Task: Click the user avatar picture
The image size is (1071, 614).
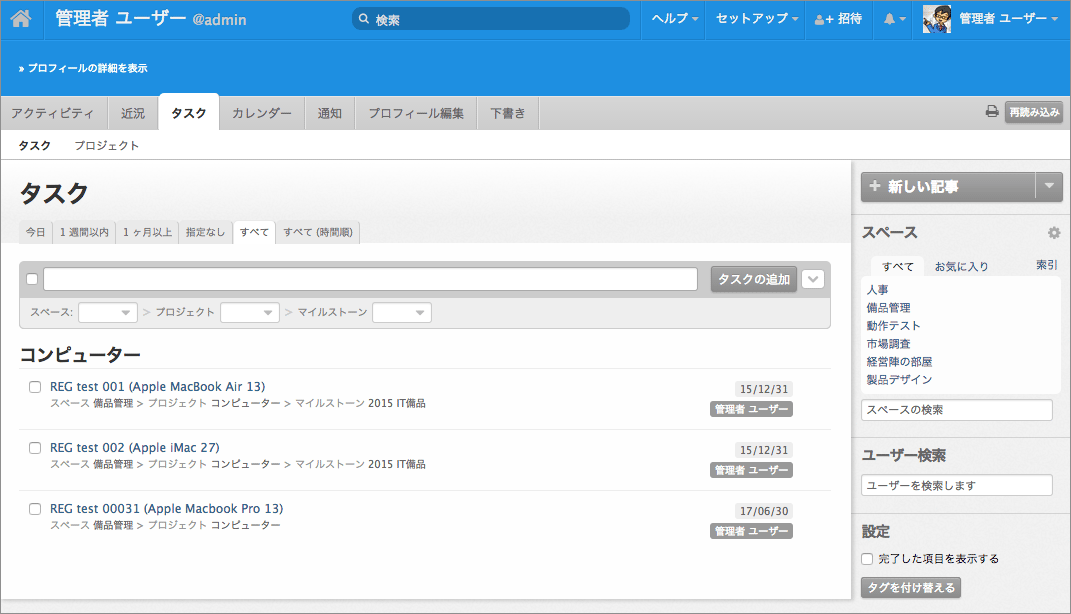Action: 936,19
